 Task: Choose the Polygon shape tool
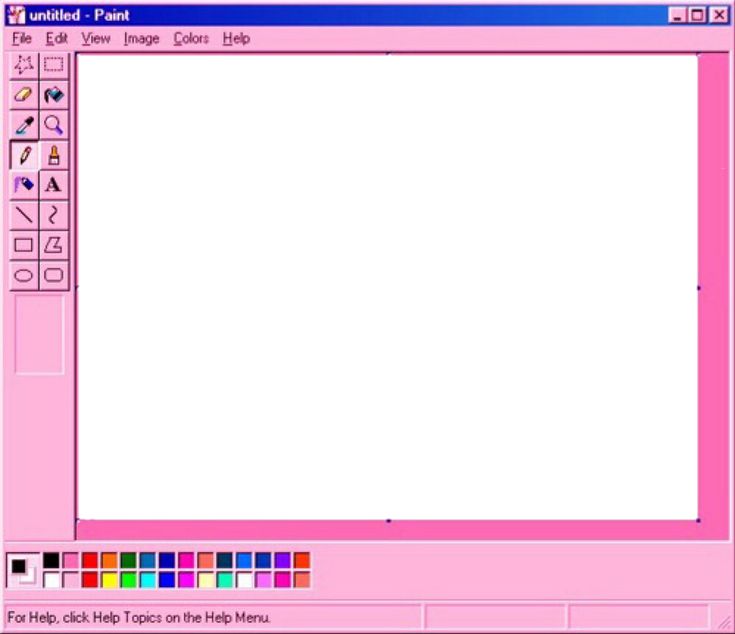tap(53, 245)
